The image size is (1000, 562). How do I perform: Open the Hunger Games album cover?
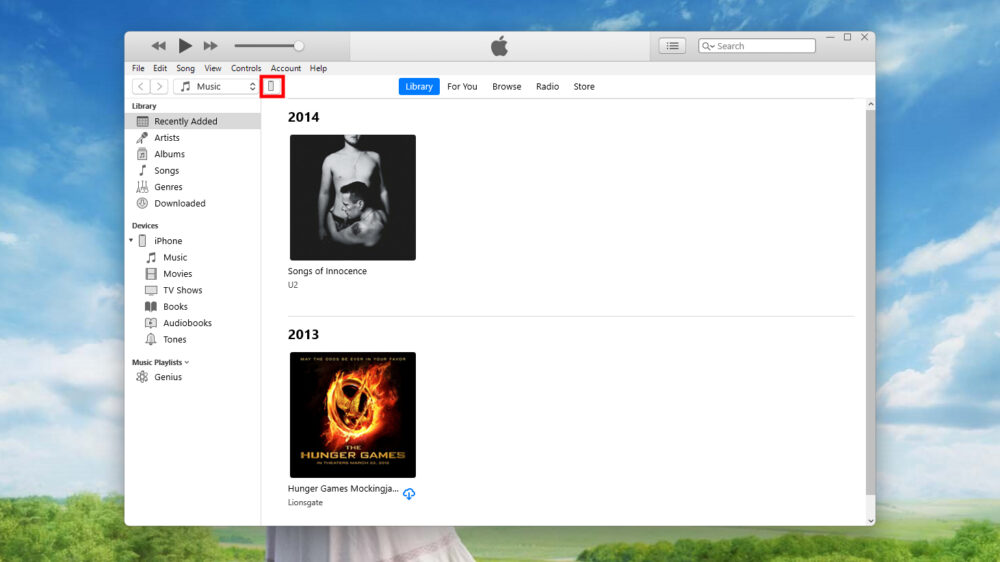point(353,415)
